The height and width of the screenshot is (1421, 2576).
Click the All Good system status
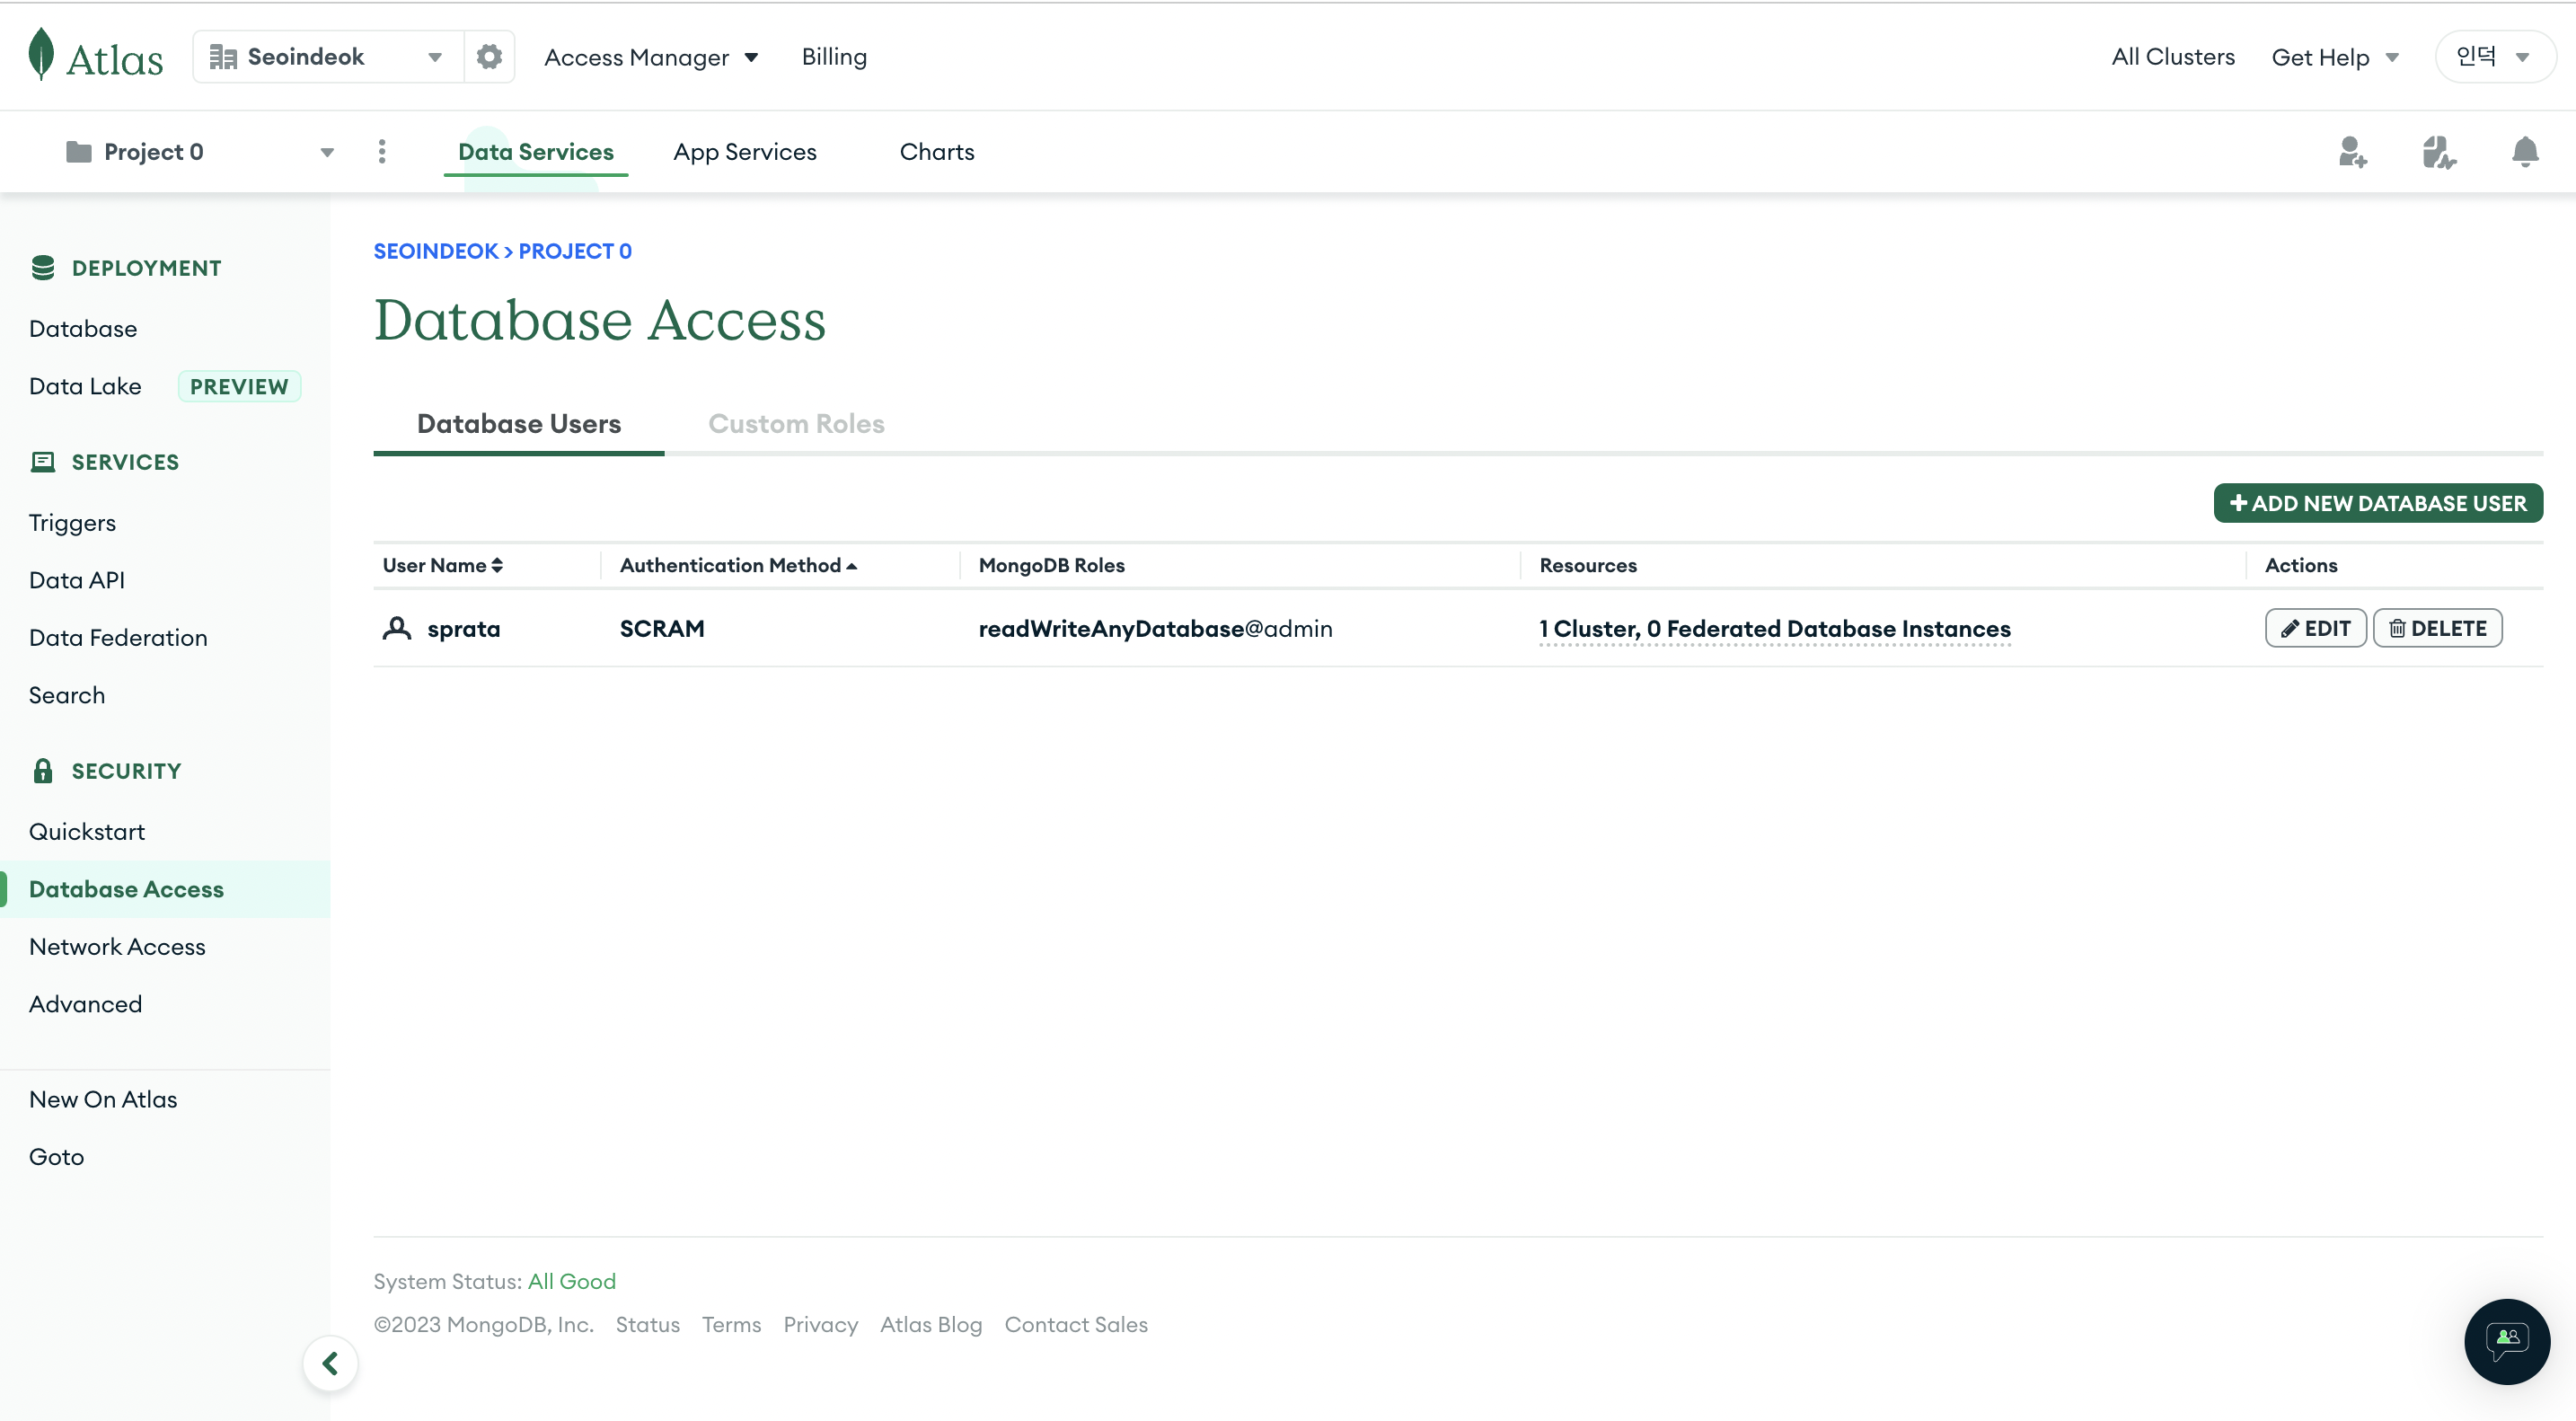tap(572, 1281)
